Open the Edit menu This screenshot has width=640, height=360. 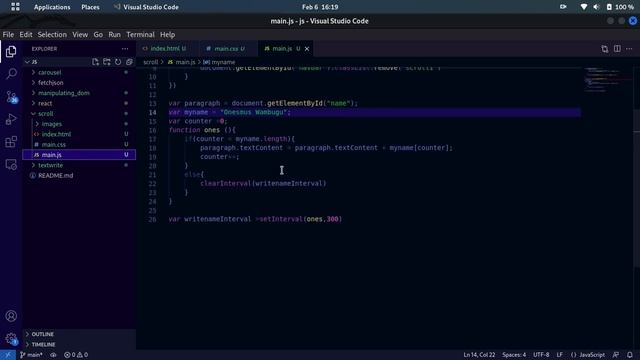[26, 35]
